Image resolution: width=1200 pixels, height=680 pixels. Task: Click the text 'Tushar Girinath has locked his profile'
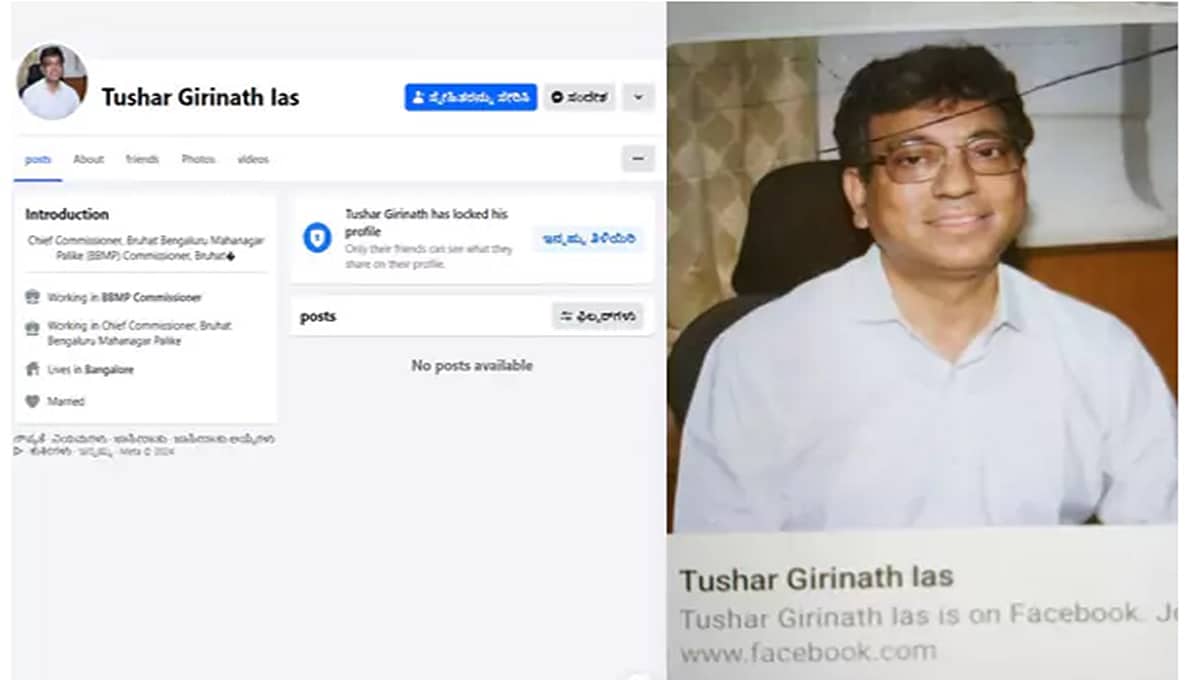427,221
